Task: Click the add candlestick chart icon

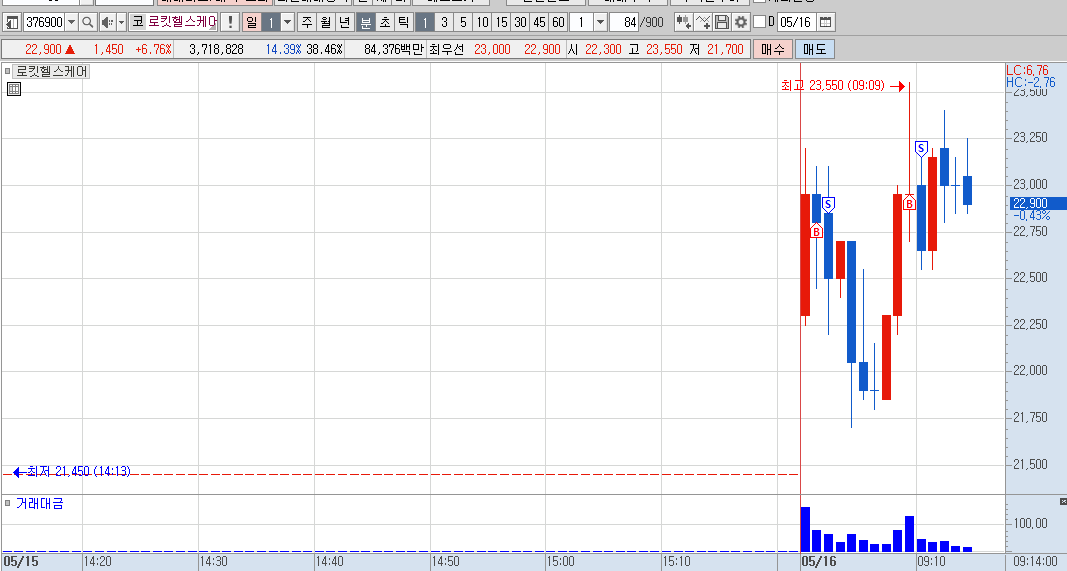Action: point(683,22)
